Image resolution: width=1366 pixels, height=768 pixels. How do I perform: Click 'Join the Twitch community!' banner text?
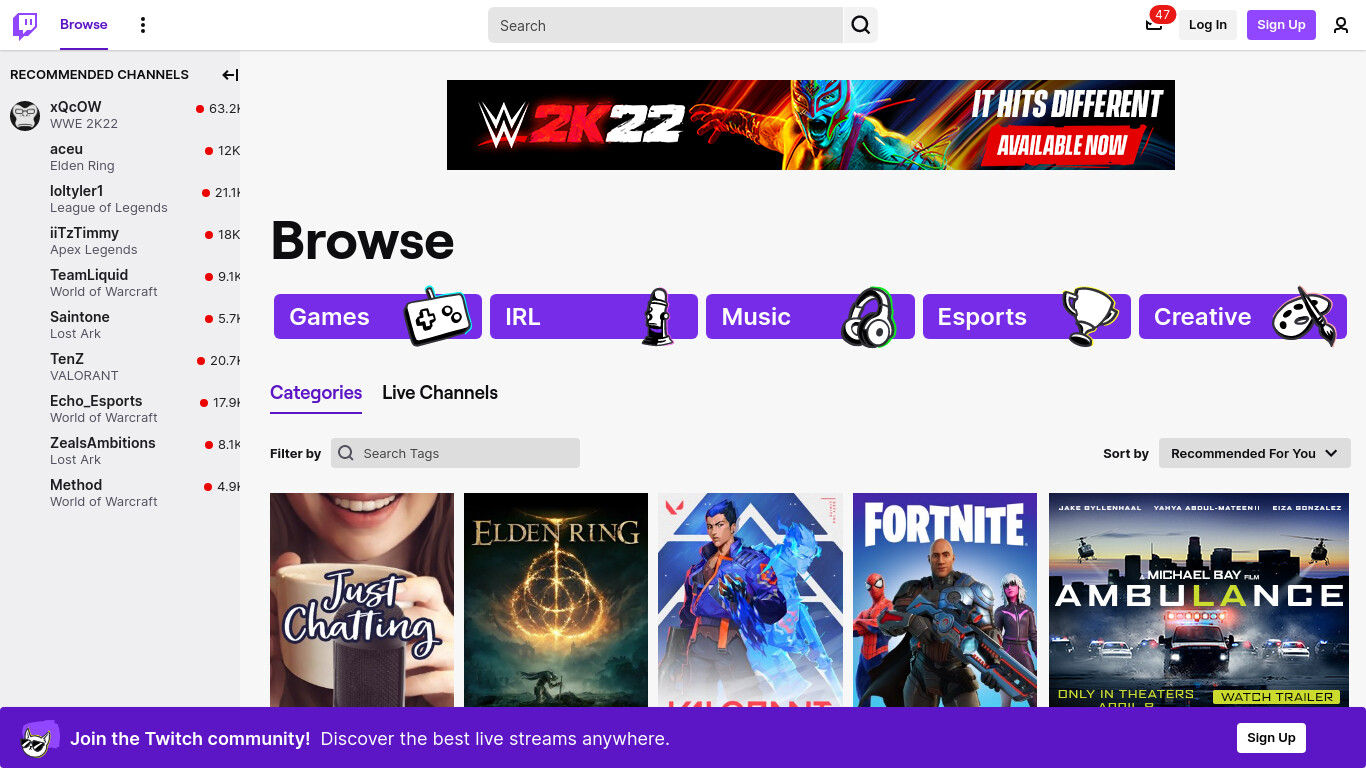[190, 739]
